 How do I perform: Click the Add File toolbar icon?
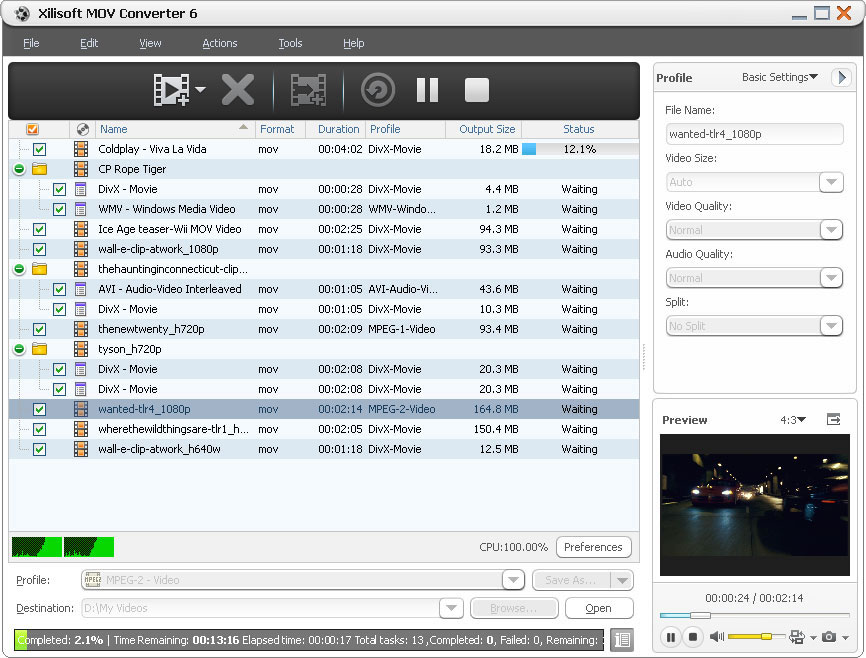click(x=172, y=90)
